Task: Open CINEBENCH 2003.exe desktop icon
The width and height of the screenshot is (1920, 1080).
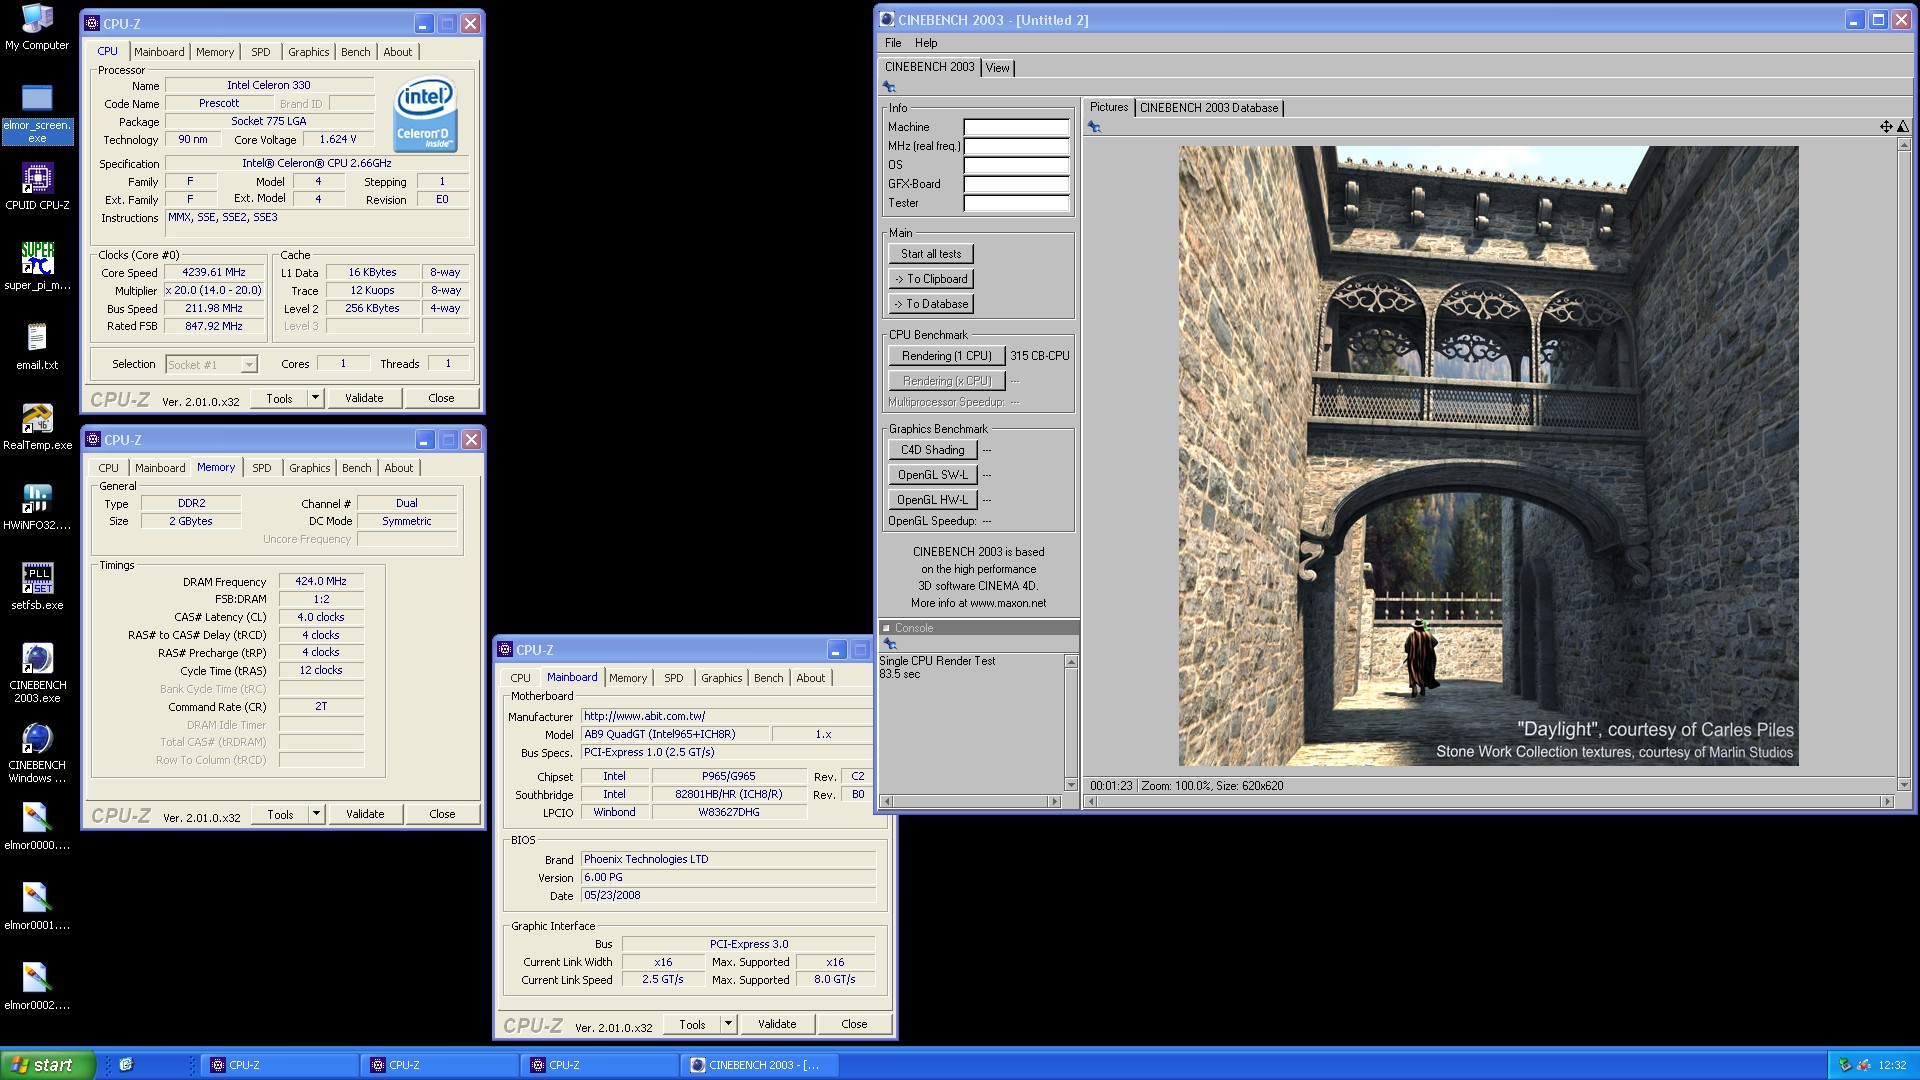Action: point(37,672)
